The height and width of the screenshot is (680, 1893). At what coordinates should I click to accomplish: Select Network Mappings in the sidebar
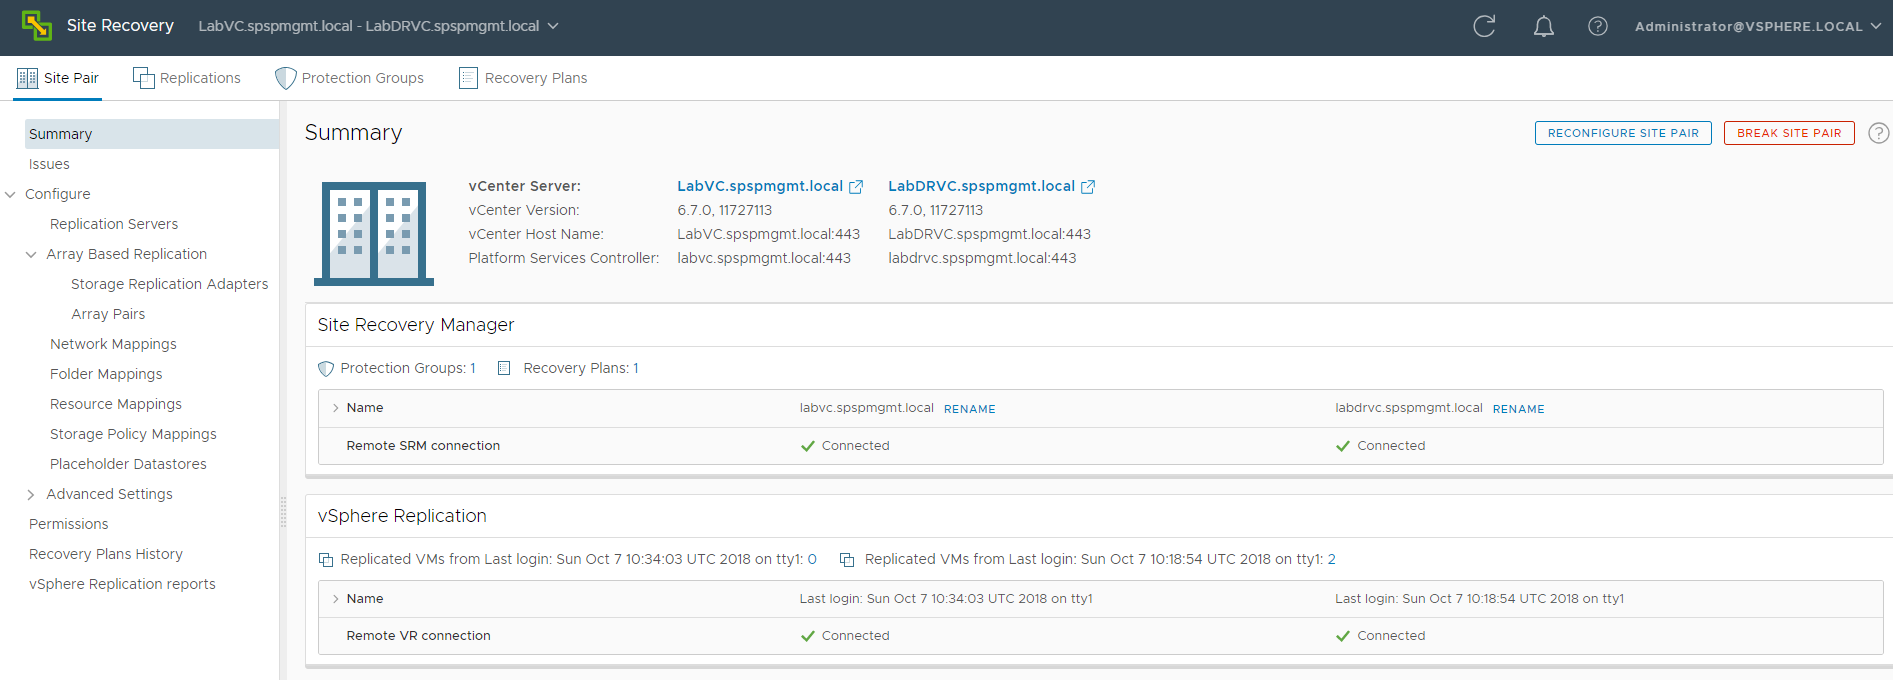pyautogui.click(x=113, y=344)
